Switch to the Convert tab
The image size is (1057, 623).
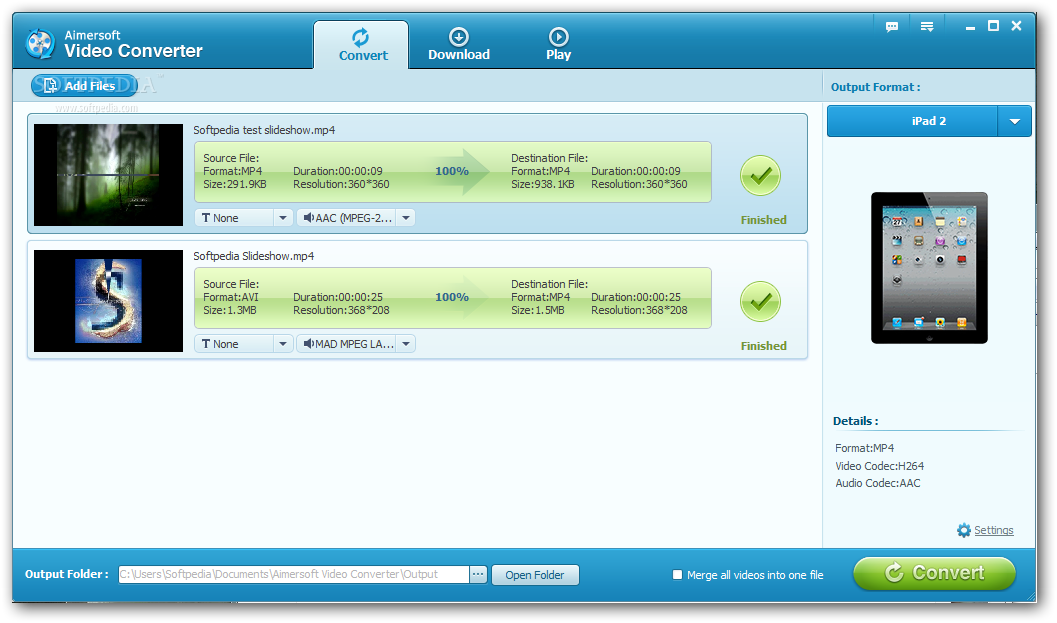click(x=361, y=44)
